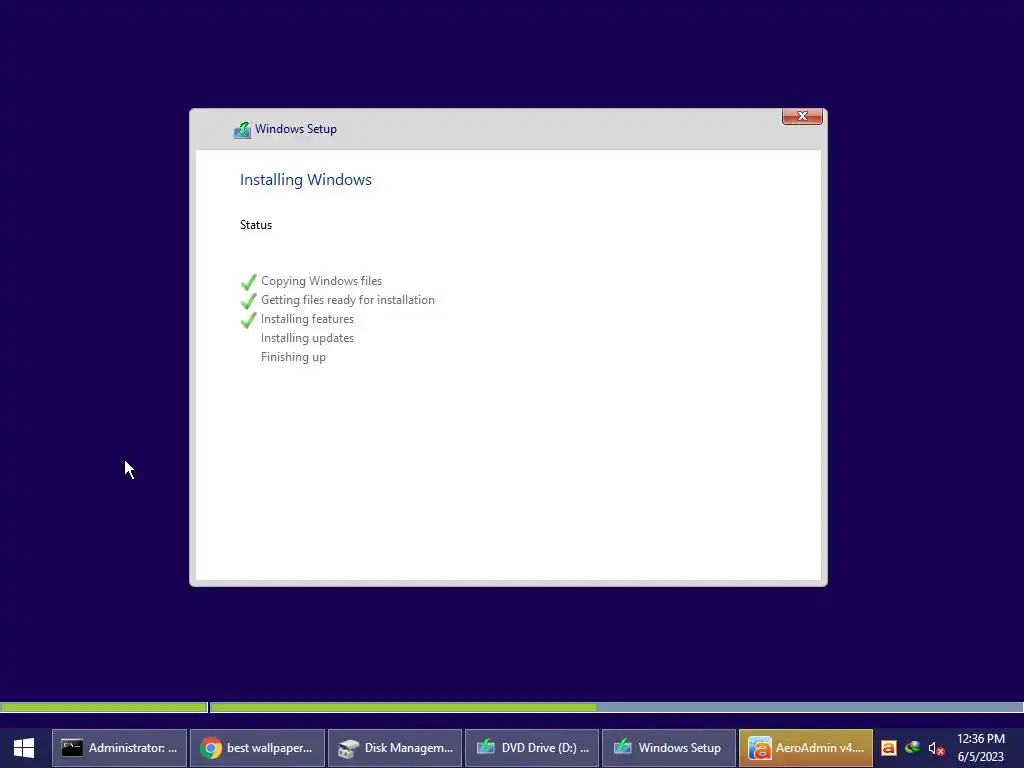Close the Windows Setup dialog

pos(802,116)
